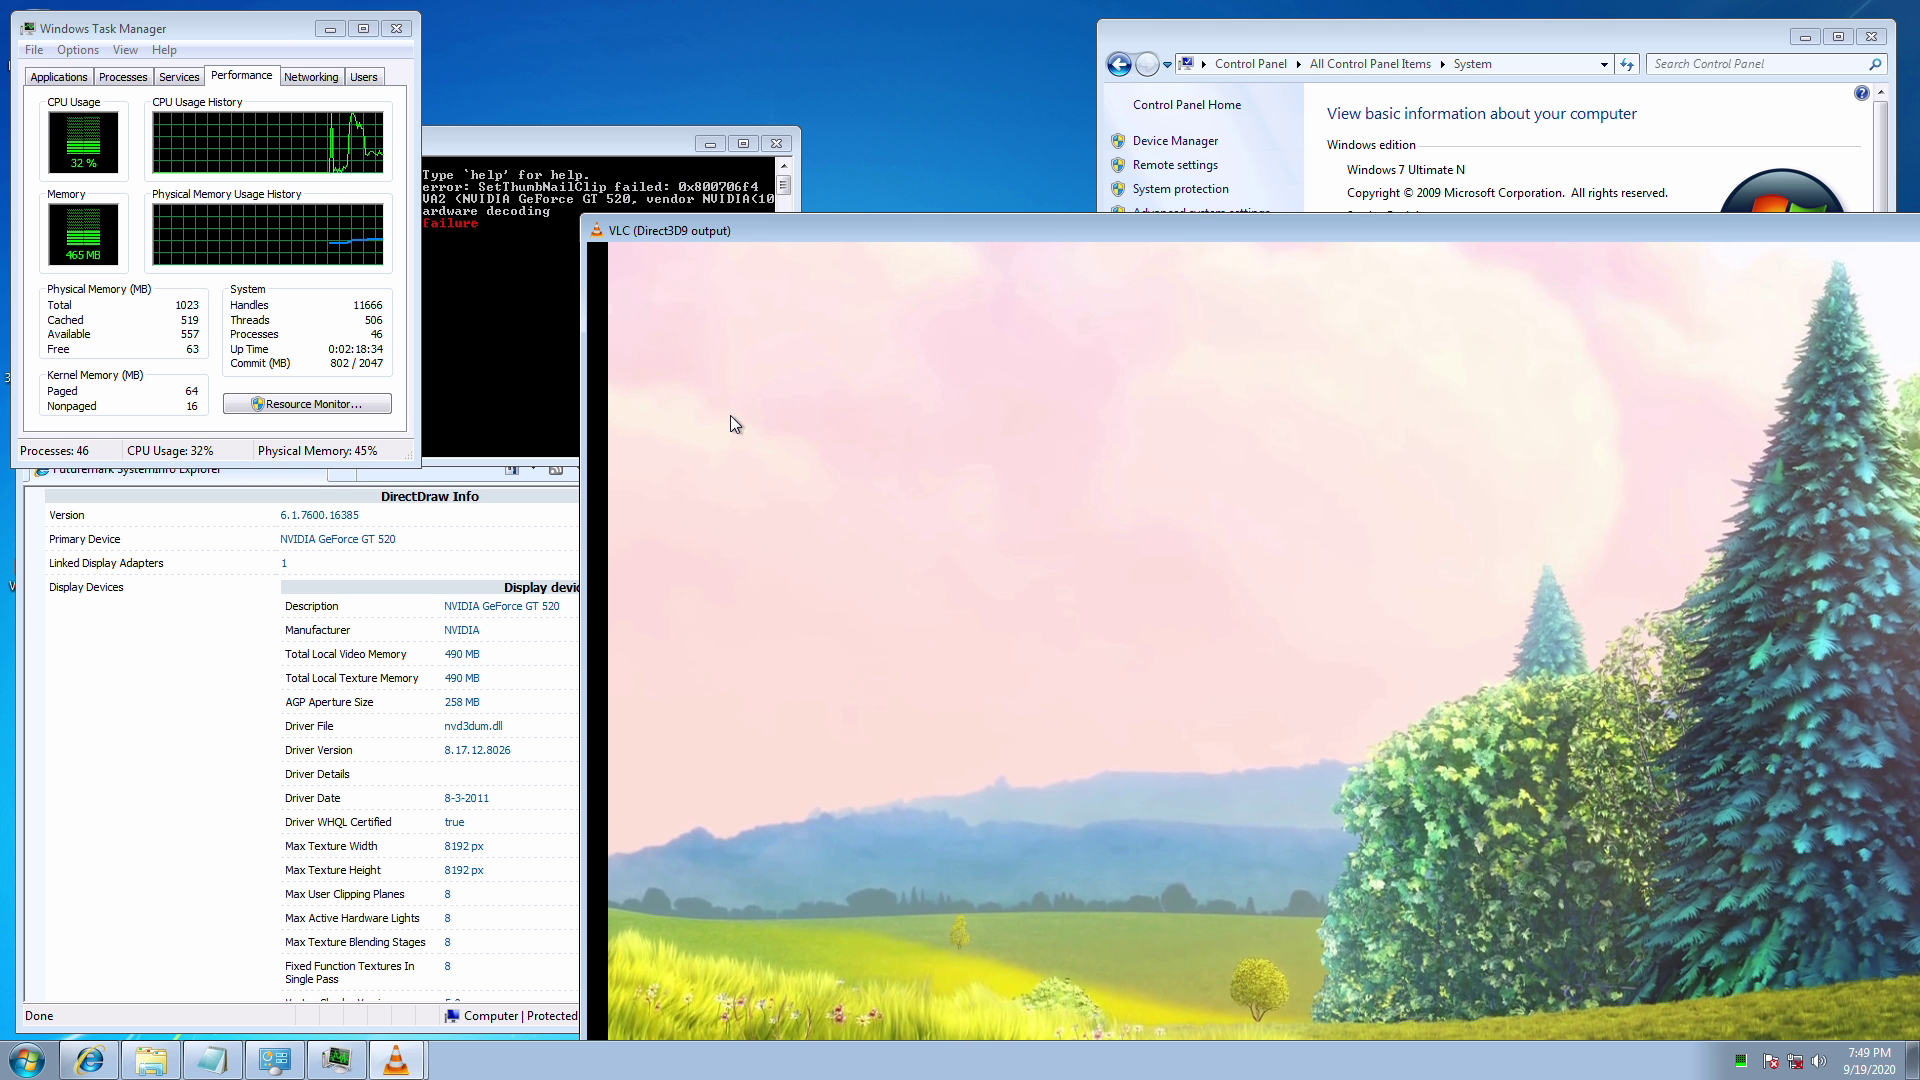Click driver version 8.17.12.8026 value

pos(477,750)
